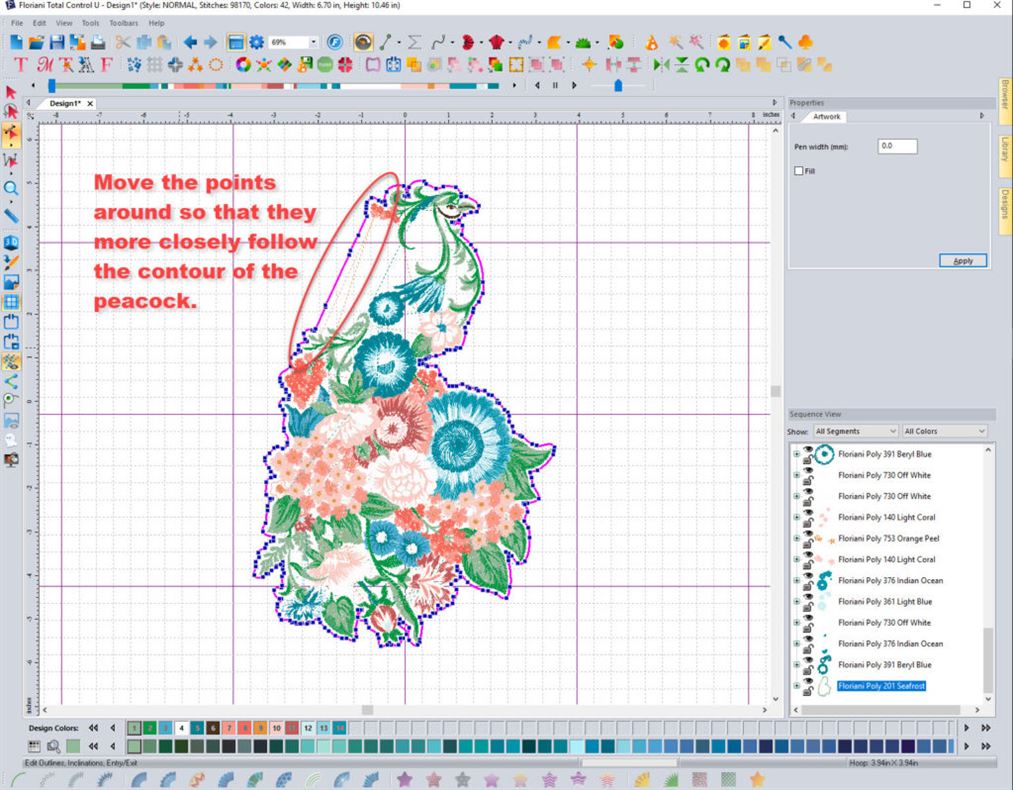Click the Print toolbar icon
This screenshot has width=1013, height=790.
(x=98, y=42)
